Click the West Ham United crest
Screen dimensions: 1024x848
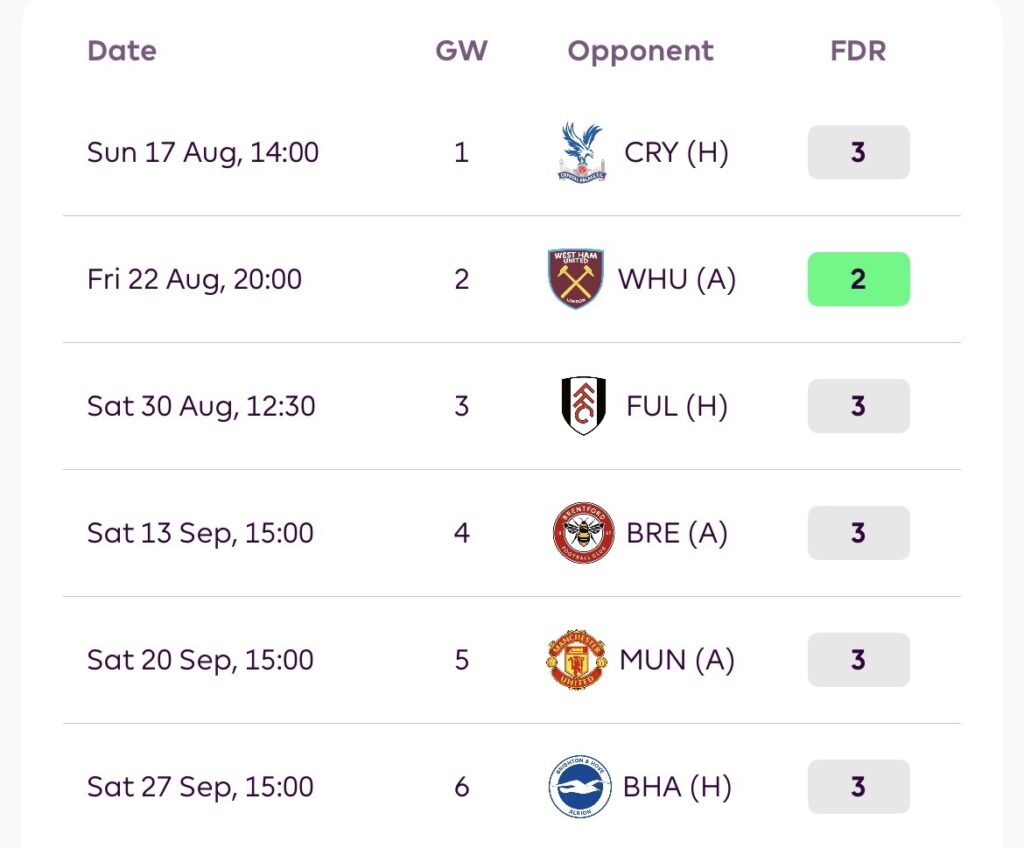(x=575, y=279)
